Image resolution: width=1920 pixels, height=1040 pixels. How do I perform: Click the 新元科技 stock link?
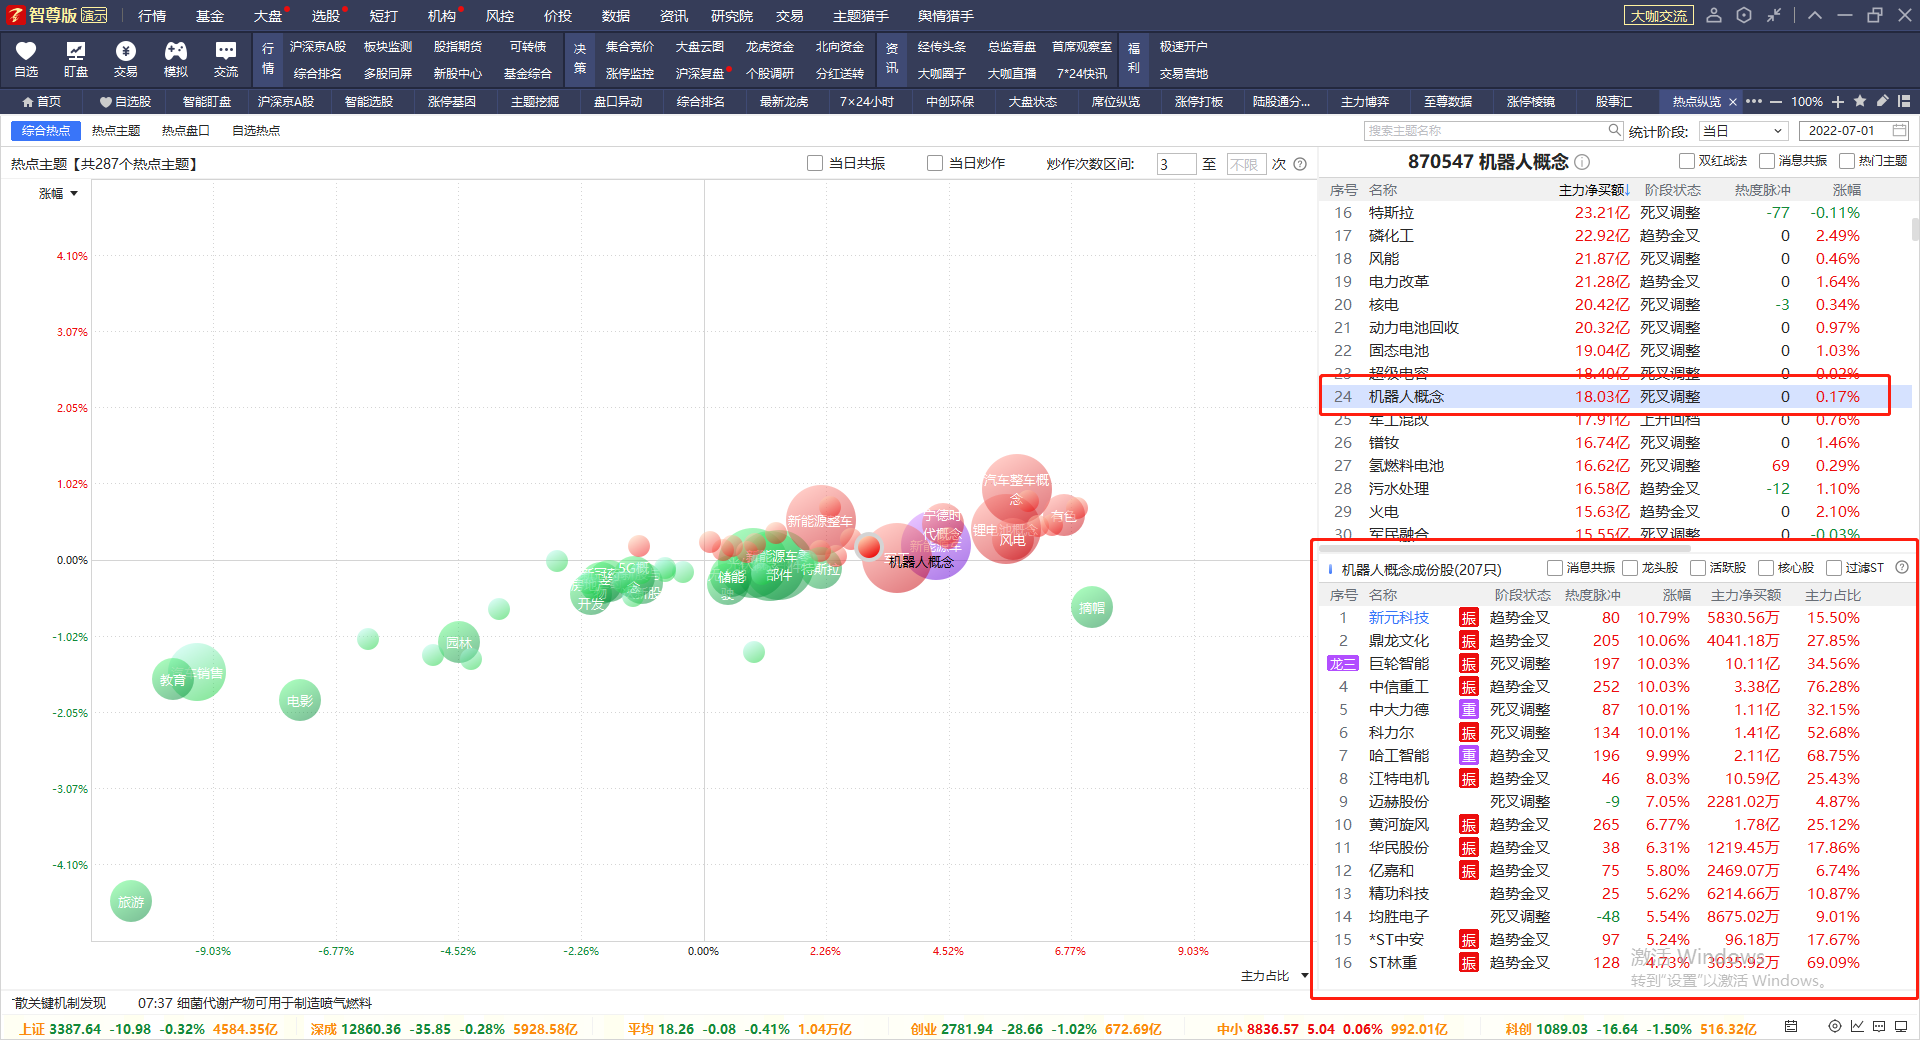(x=1399, y=618)
